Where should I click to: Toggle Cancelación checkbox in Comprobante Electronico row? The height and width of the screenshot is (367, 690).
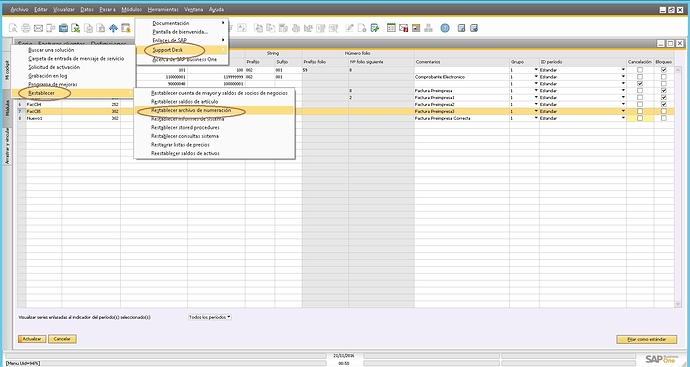640,77
